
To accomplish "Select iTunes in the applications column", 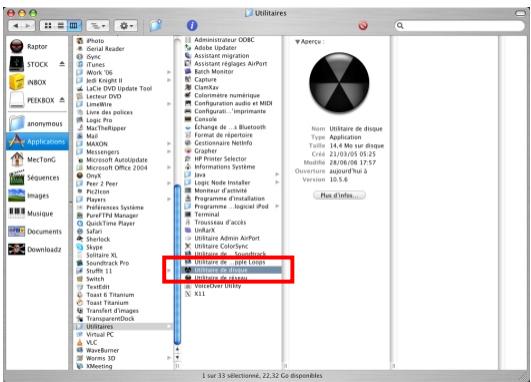I will pyautogui.click(x=95, y=64).
